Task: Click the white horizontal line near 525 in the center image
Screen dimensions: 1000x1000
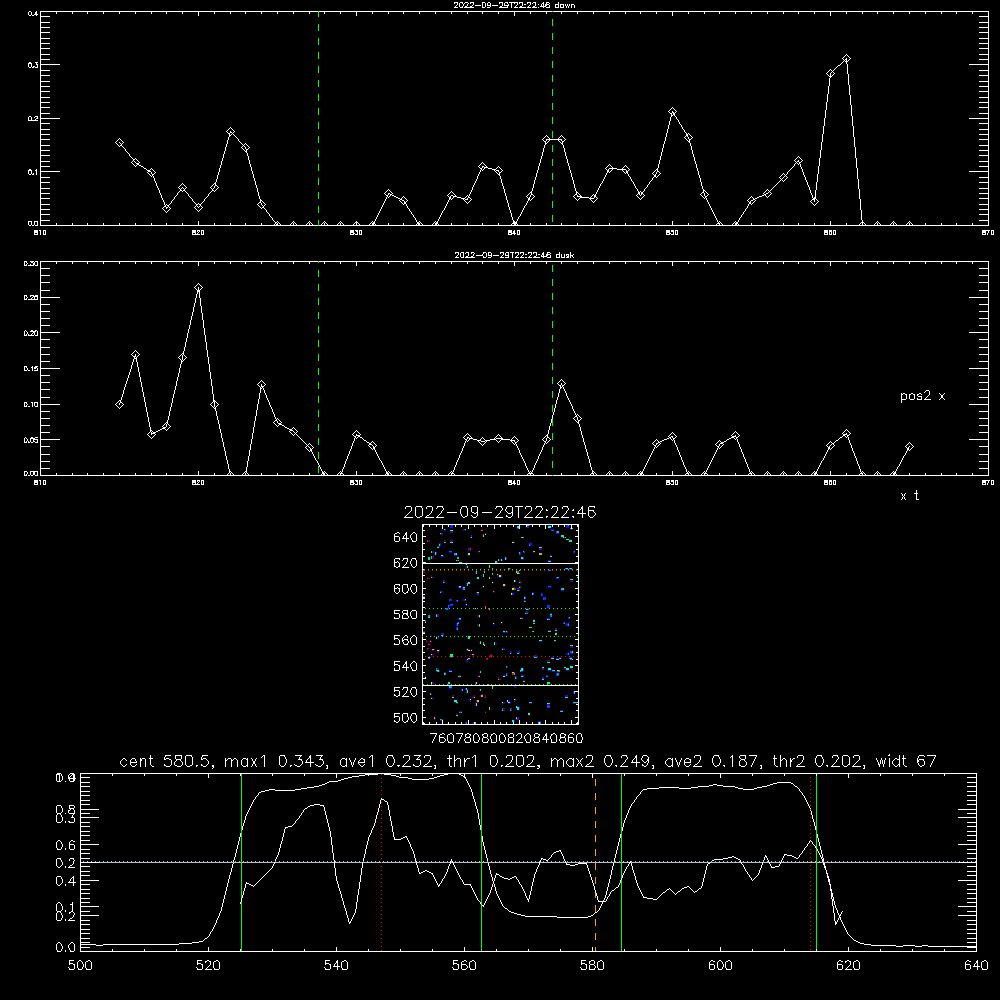Action: click(500, 686)
